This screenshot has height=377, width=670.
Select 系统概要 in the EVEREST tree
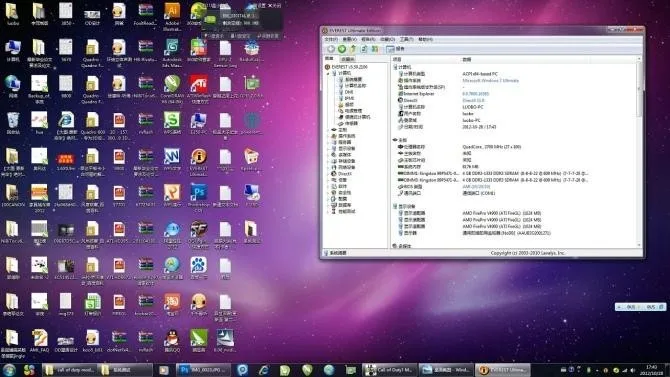350,80
